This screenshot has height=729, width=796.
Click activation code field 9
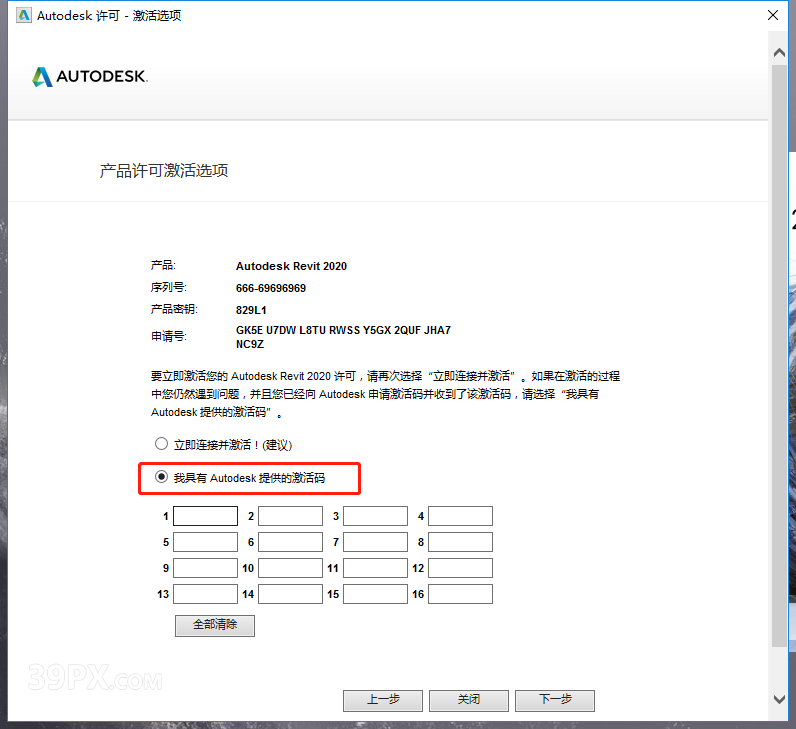[x=206, y=568]
